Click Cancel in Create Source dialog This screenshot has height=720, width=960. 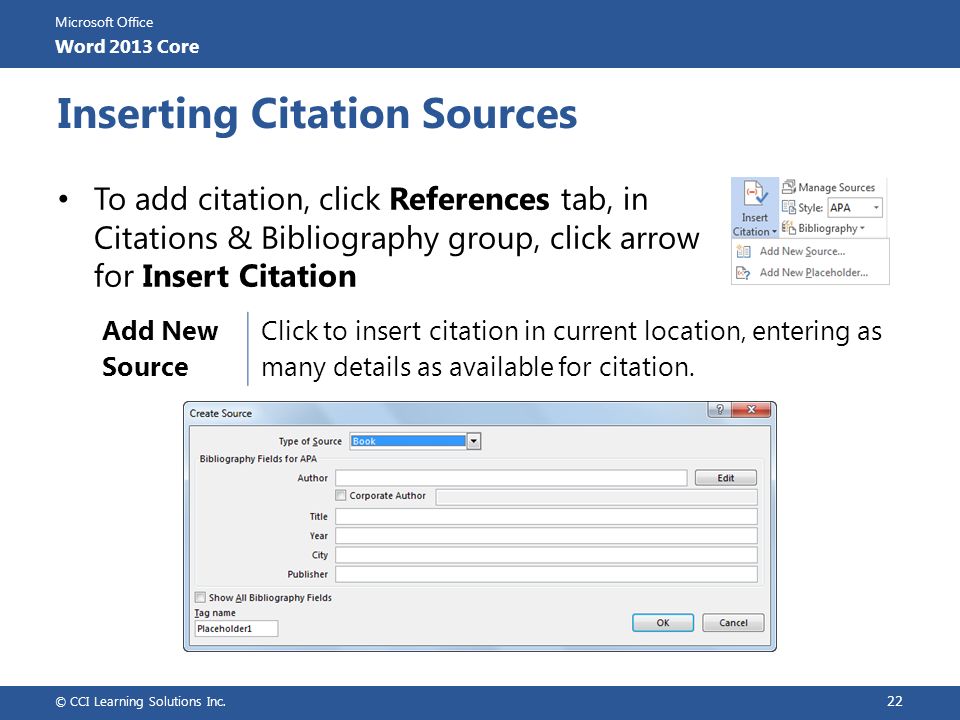click(x=733, y=623)
